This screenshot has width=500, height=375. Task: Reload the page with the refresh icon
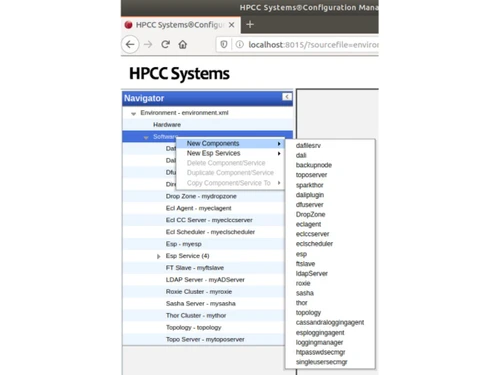165,44
